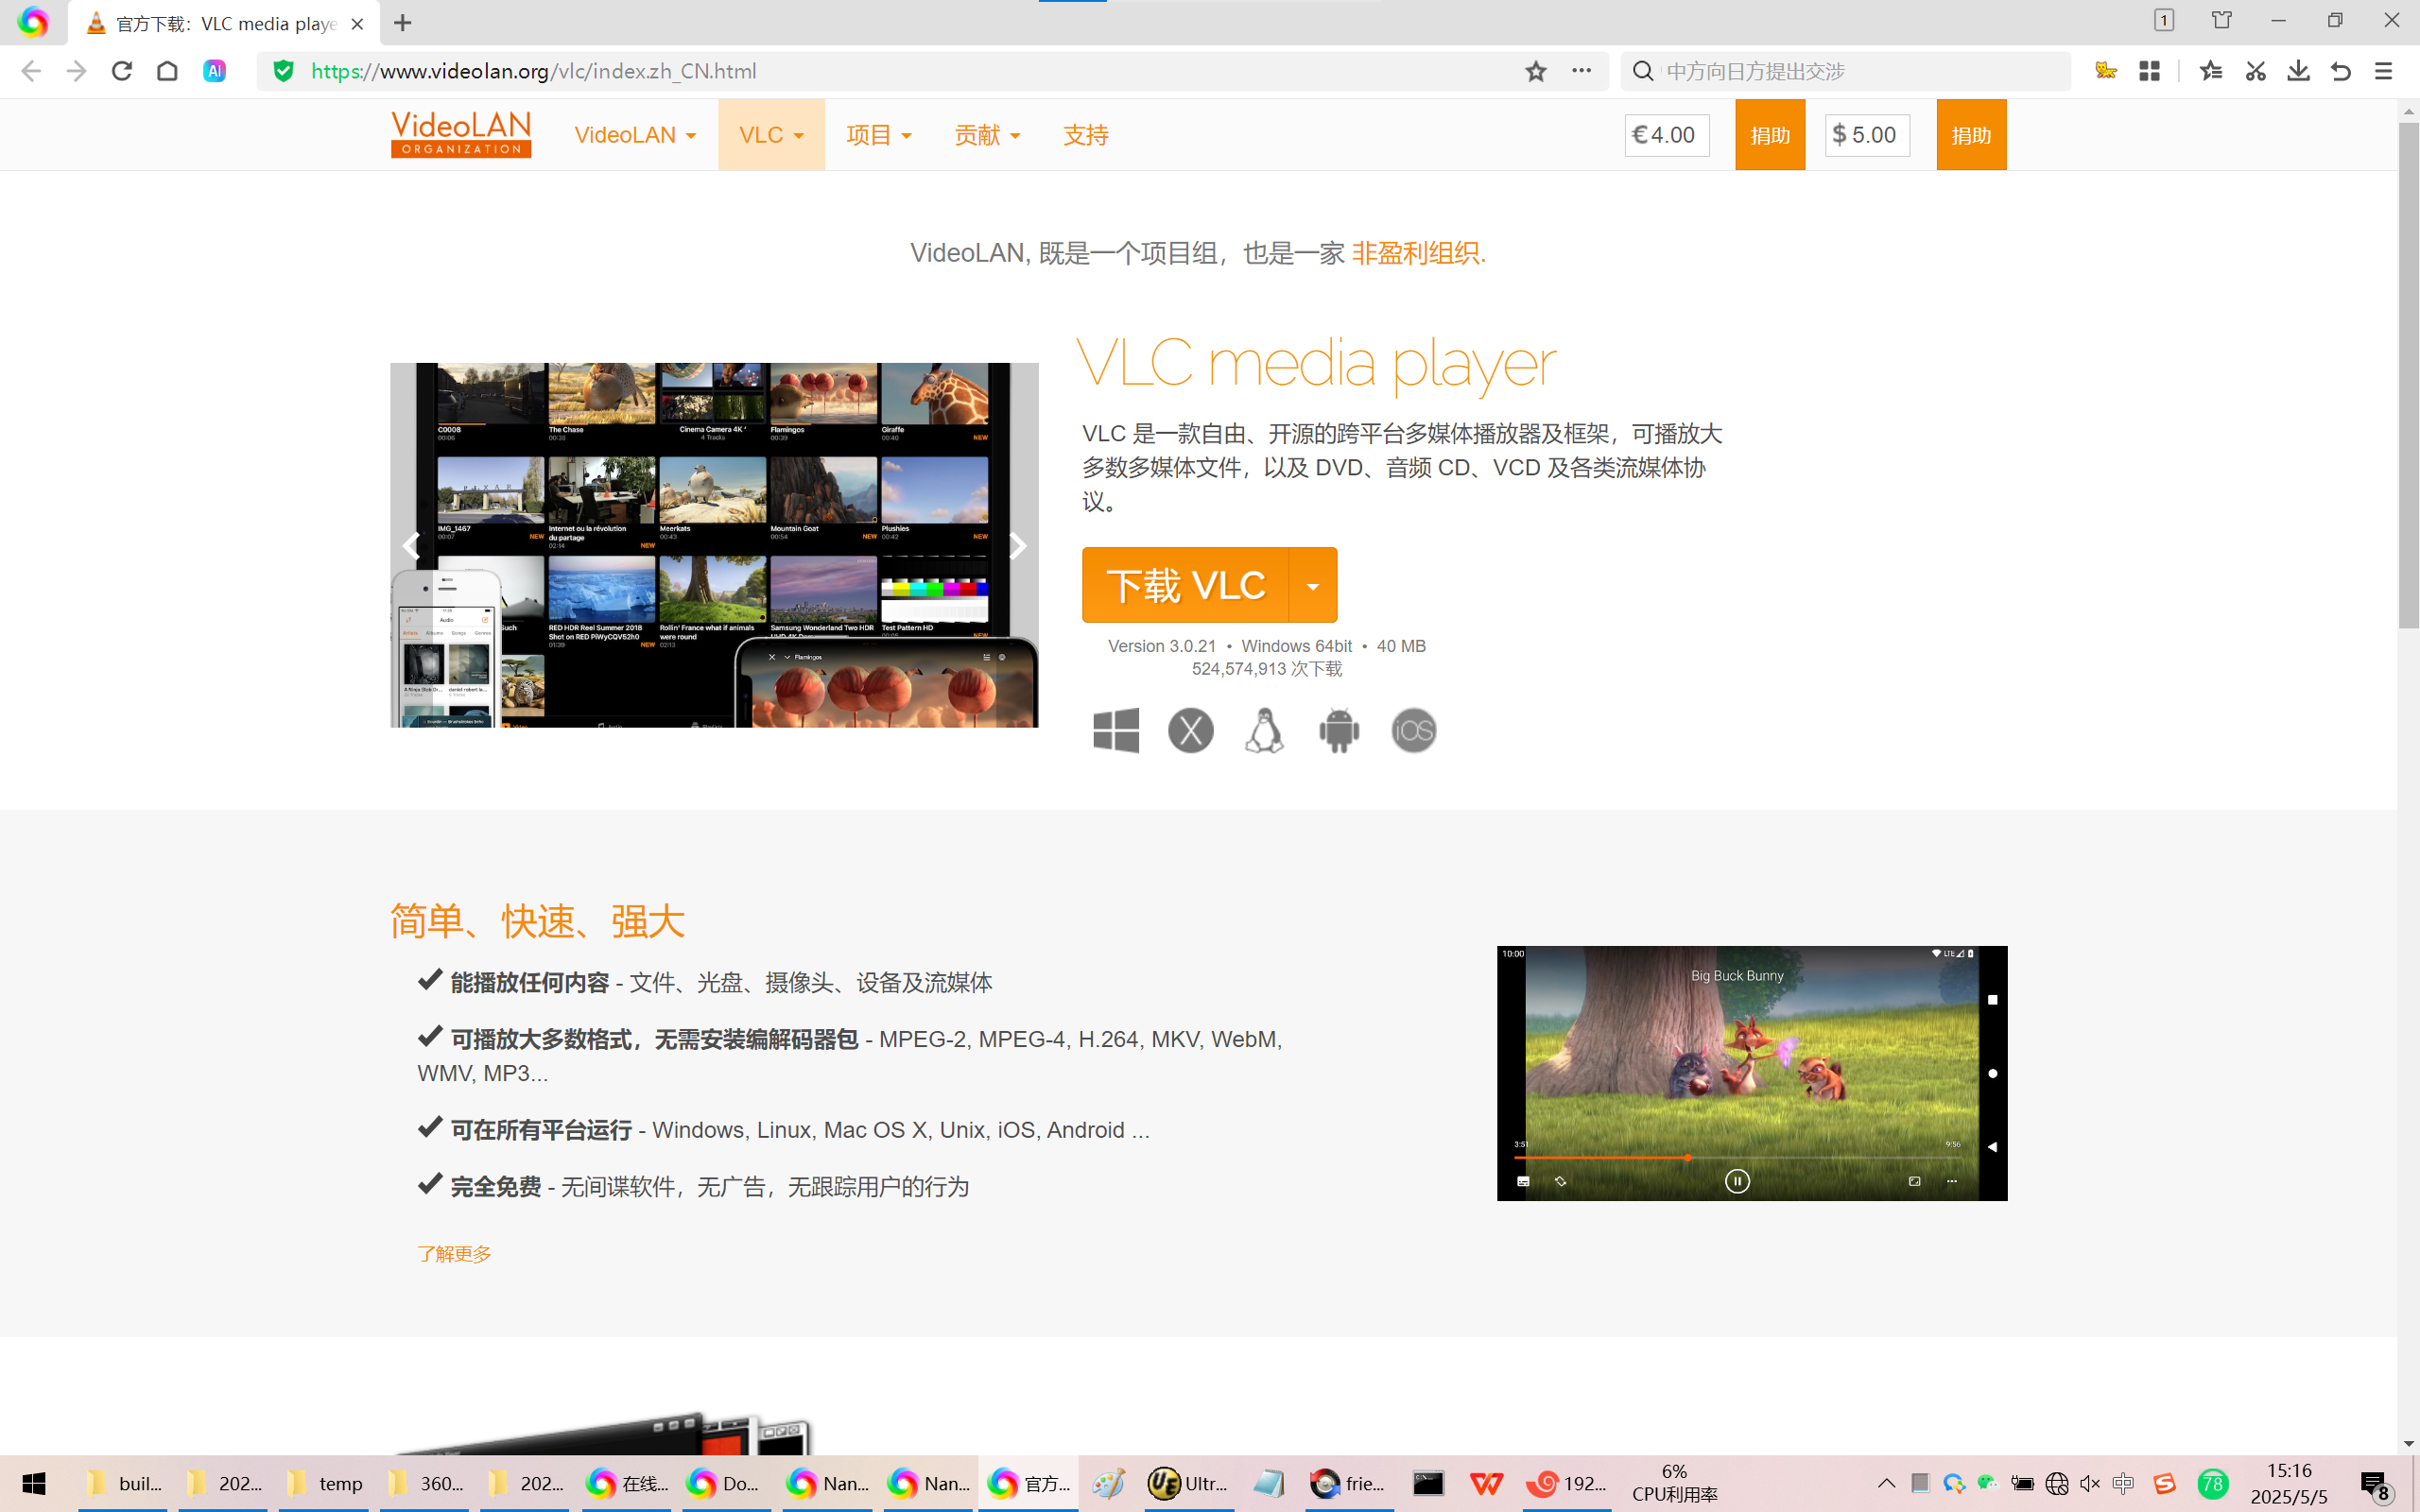Click the Android robot icon

pyautogui.click(x=1339, y=731)
